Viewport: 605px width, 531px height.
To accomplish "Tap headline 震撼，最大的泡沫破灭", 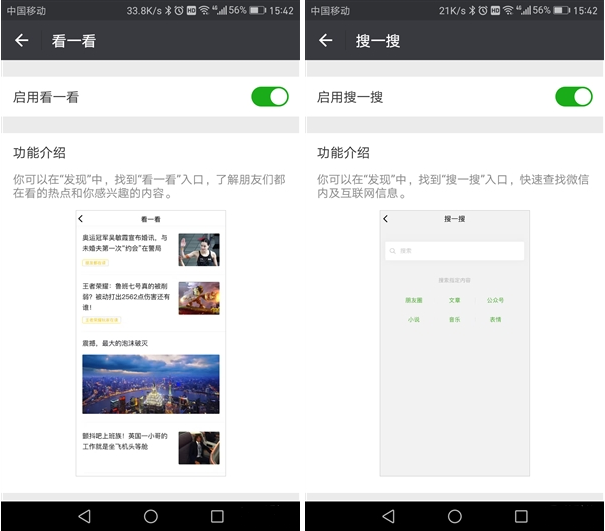I will click(115, 343).
